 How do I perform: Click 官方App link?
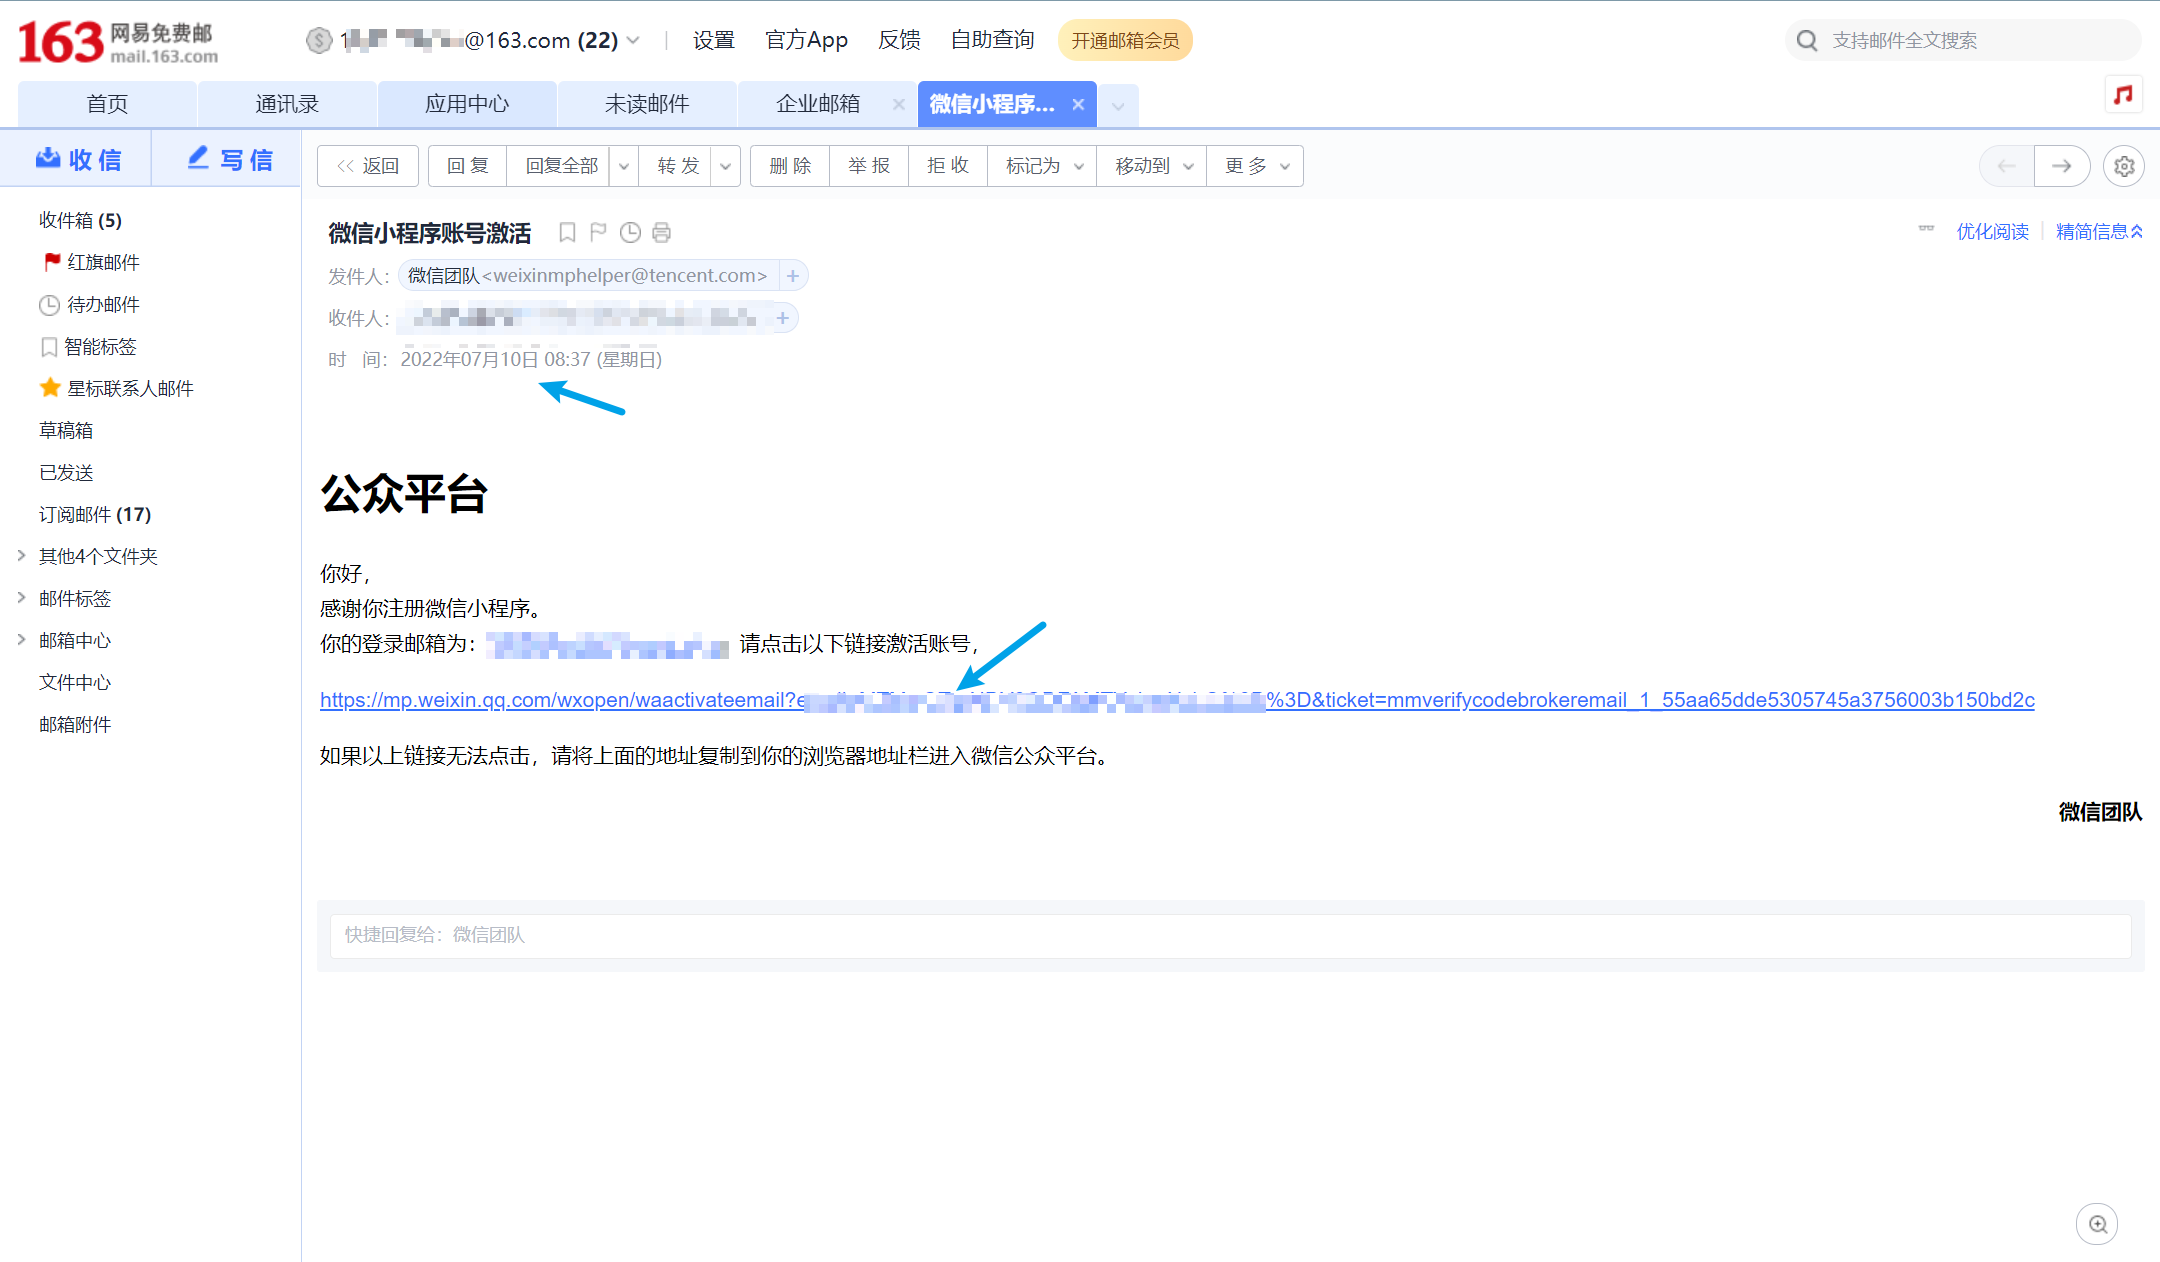tap(806, 40)
